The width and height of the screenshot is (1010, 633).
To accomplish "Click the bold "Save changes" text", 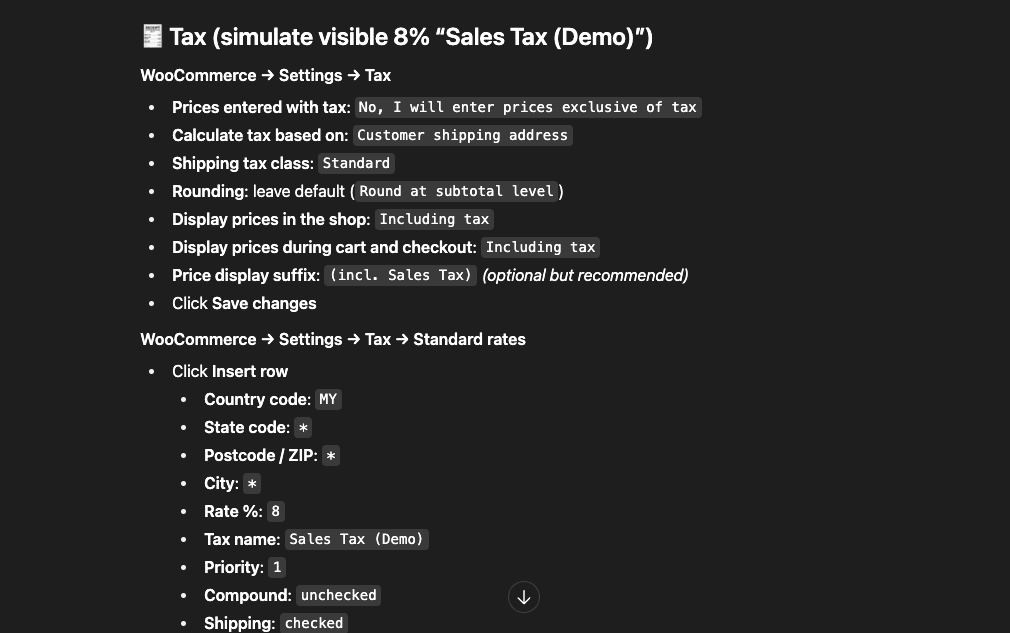I will pos(264,303).
